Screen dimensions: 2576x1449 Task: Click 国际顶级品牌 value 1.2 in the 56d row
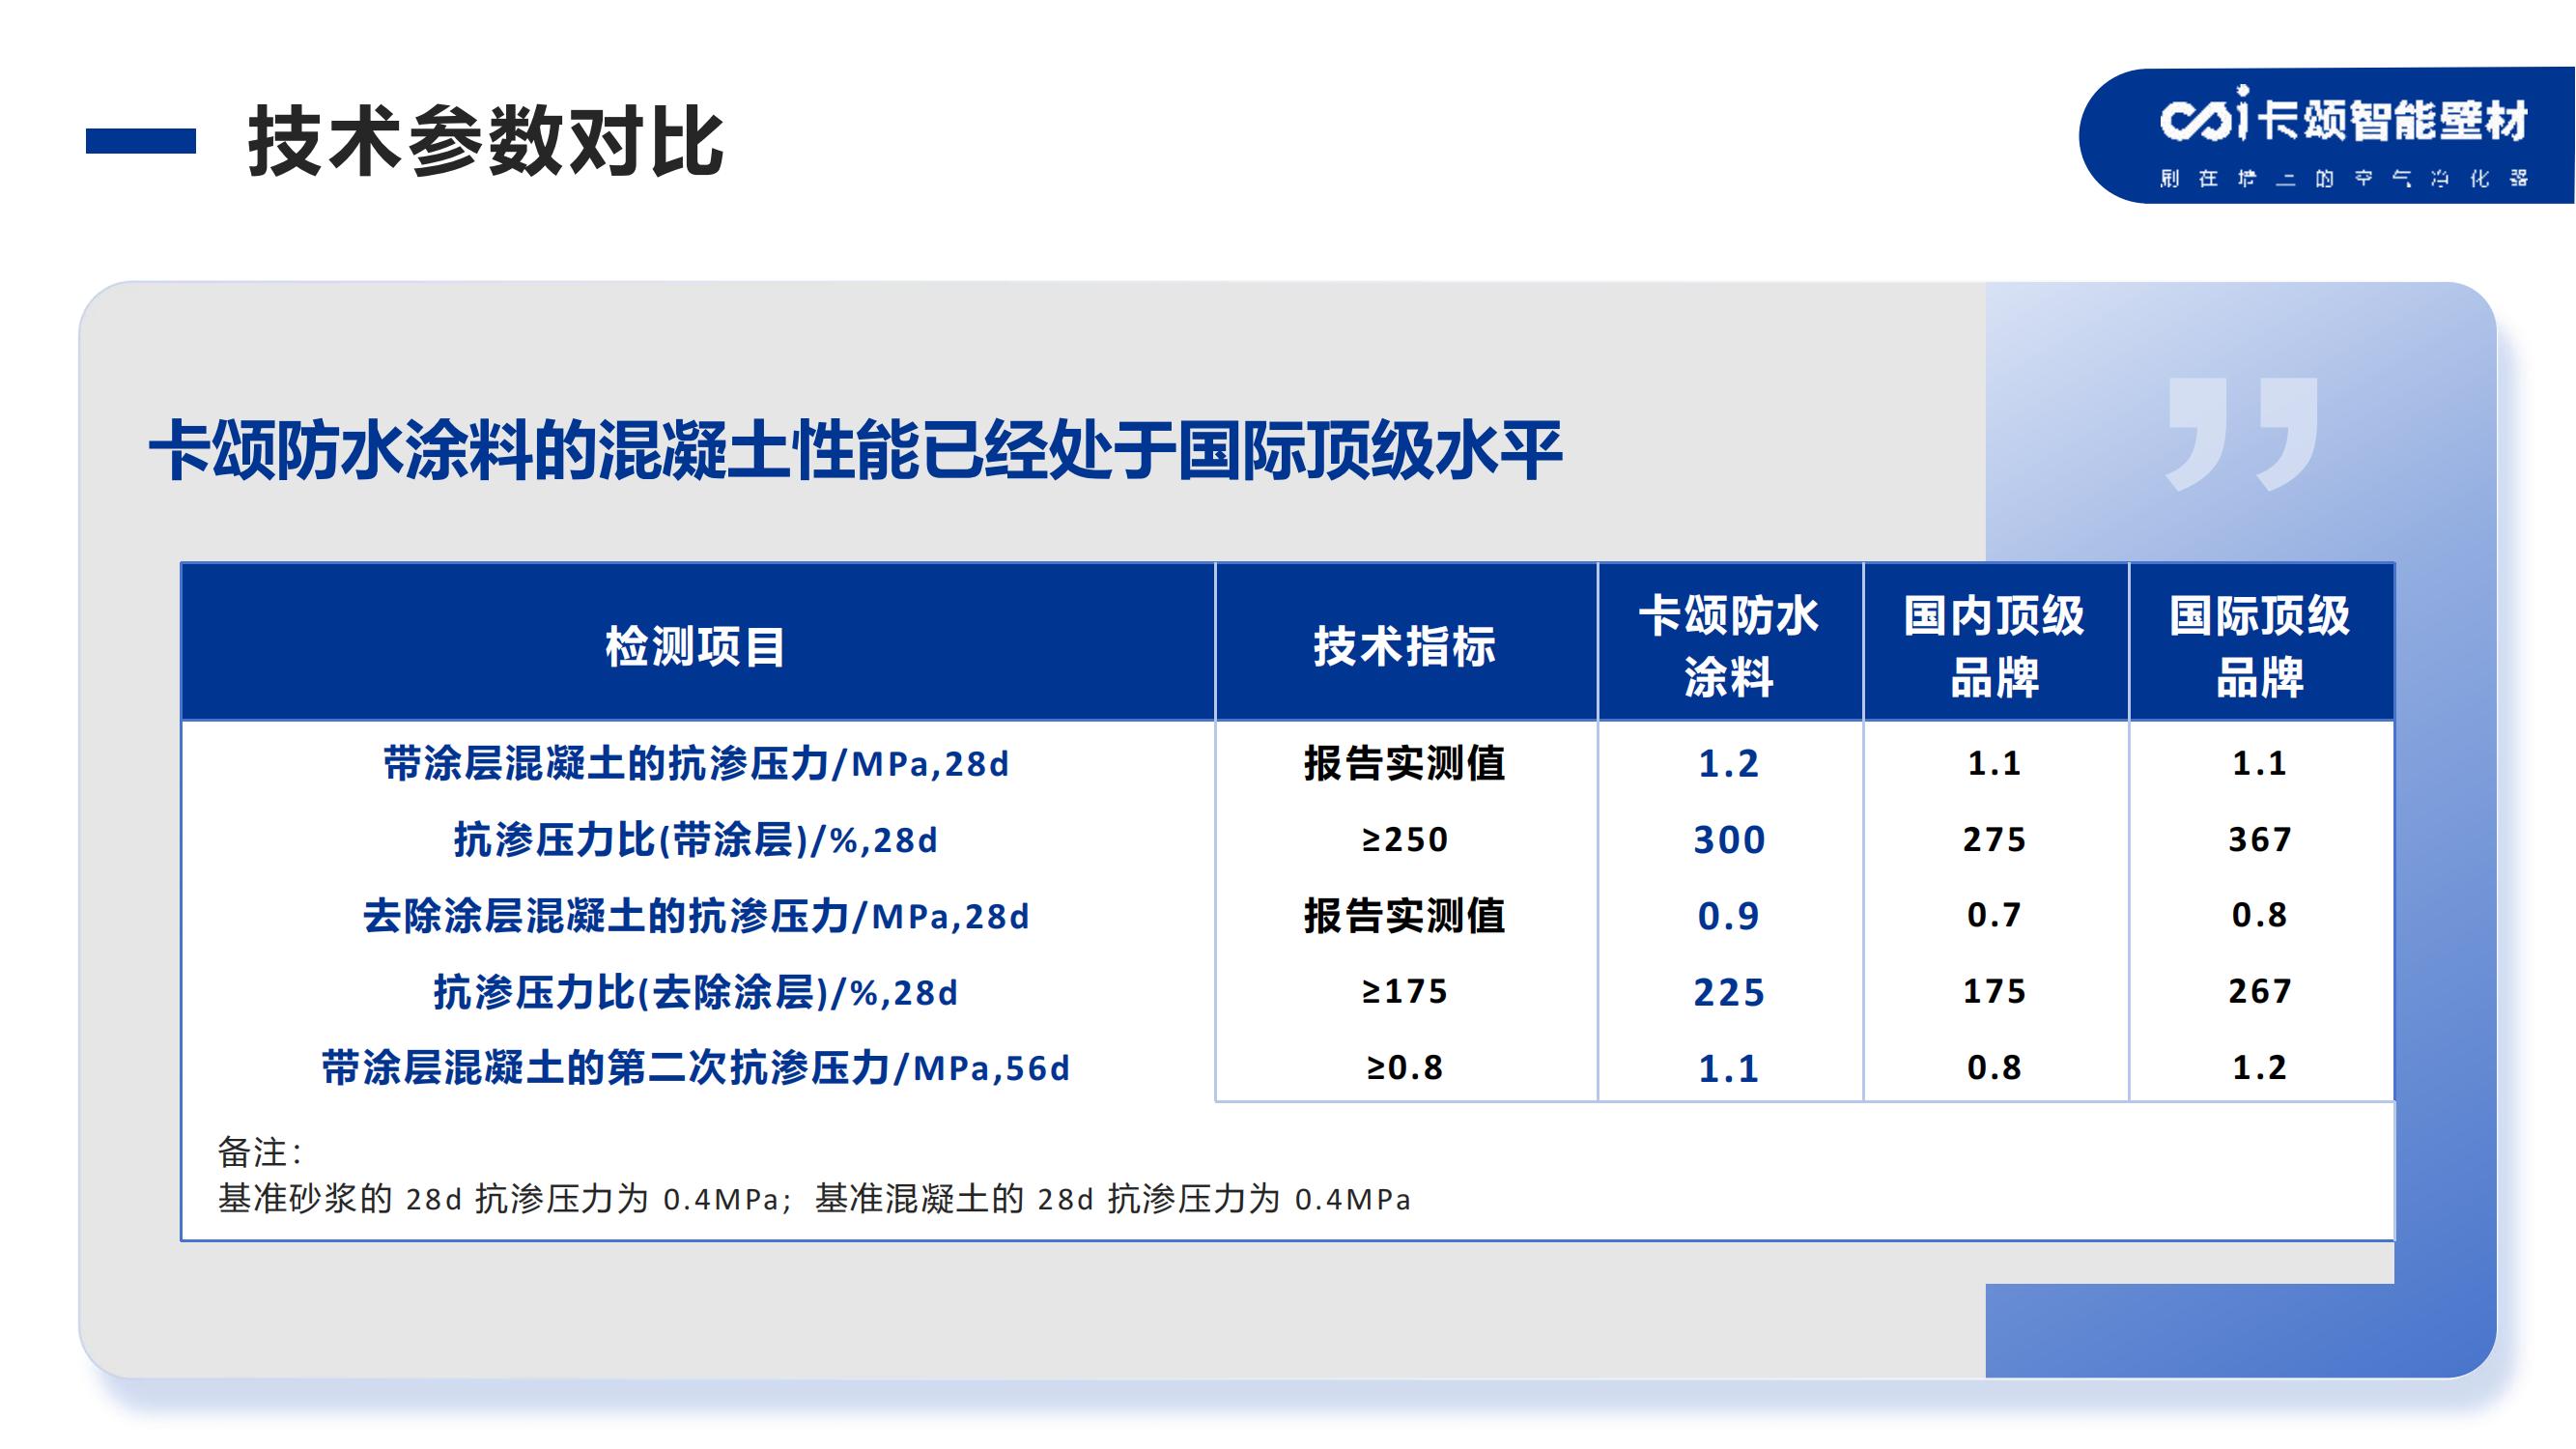click(2260, 1068)
